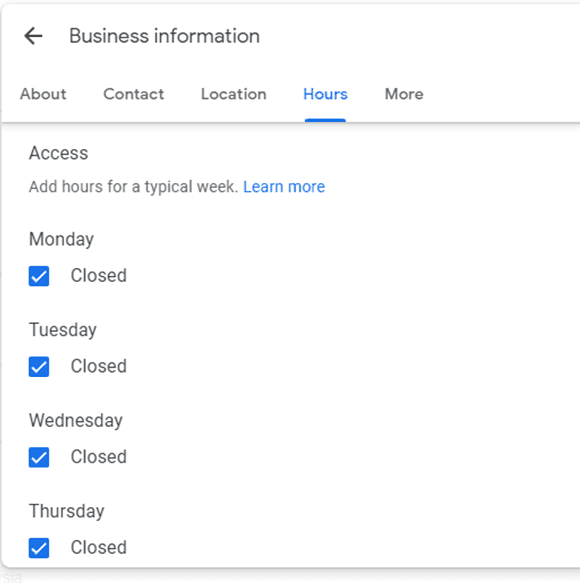Uncheck the Monday Closed checkbox

39,276
